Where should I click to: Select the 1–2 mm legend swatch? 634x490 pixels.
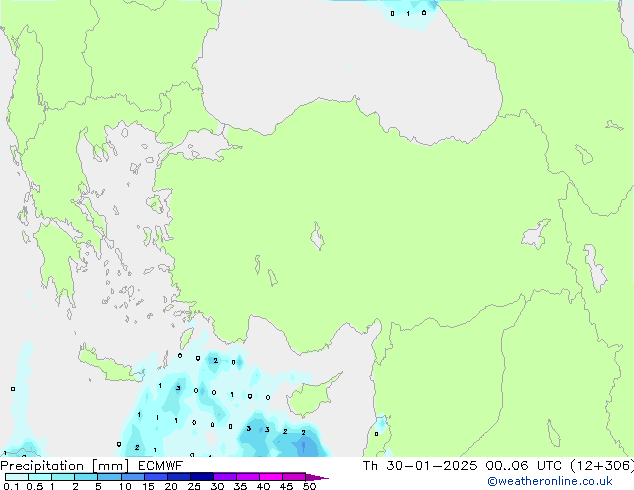click(63, 477)
